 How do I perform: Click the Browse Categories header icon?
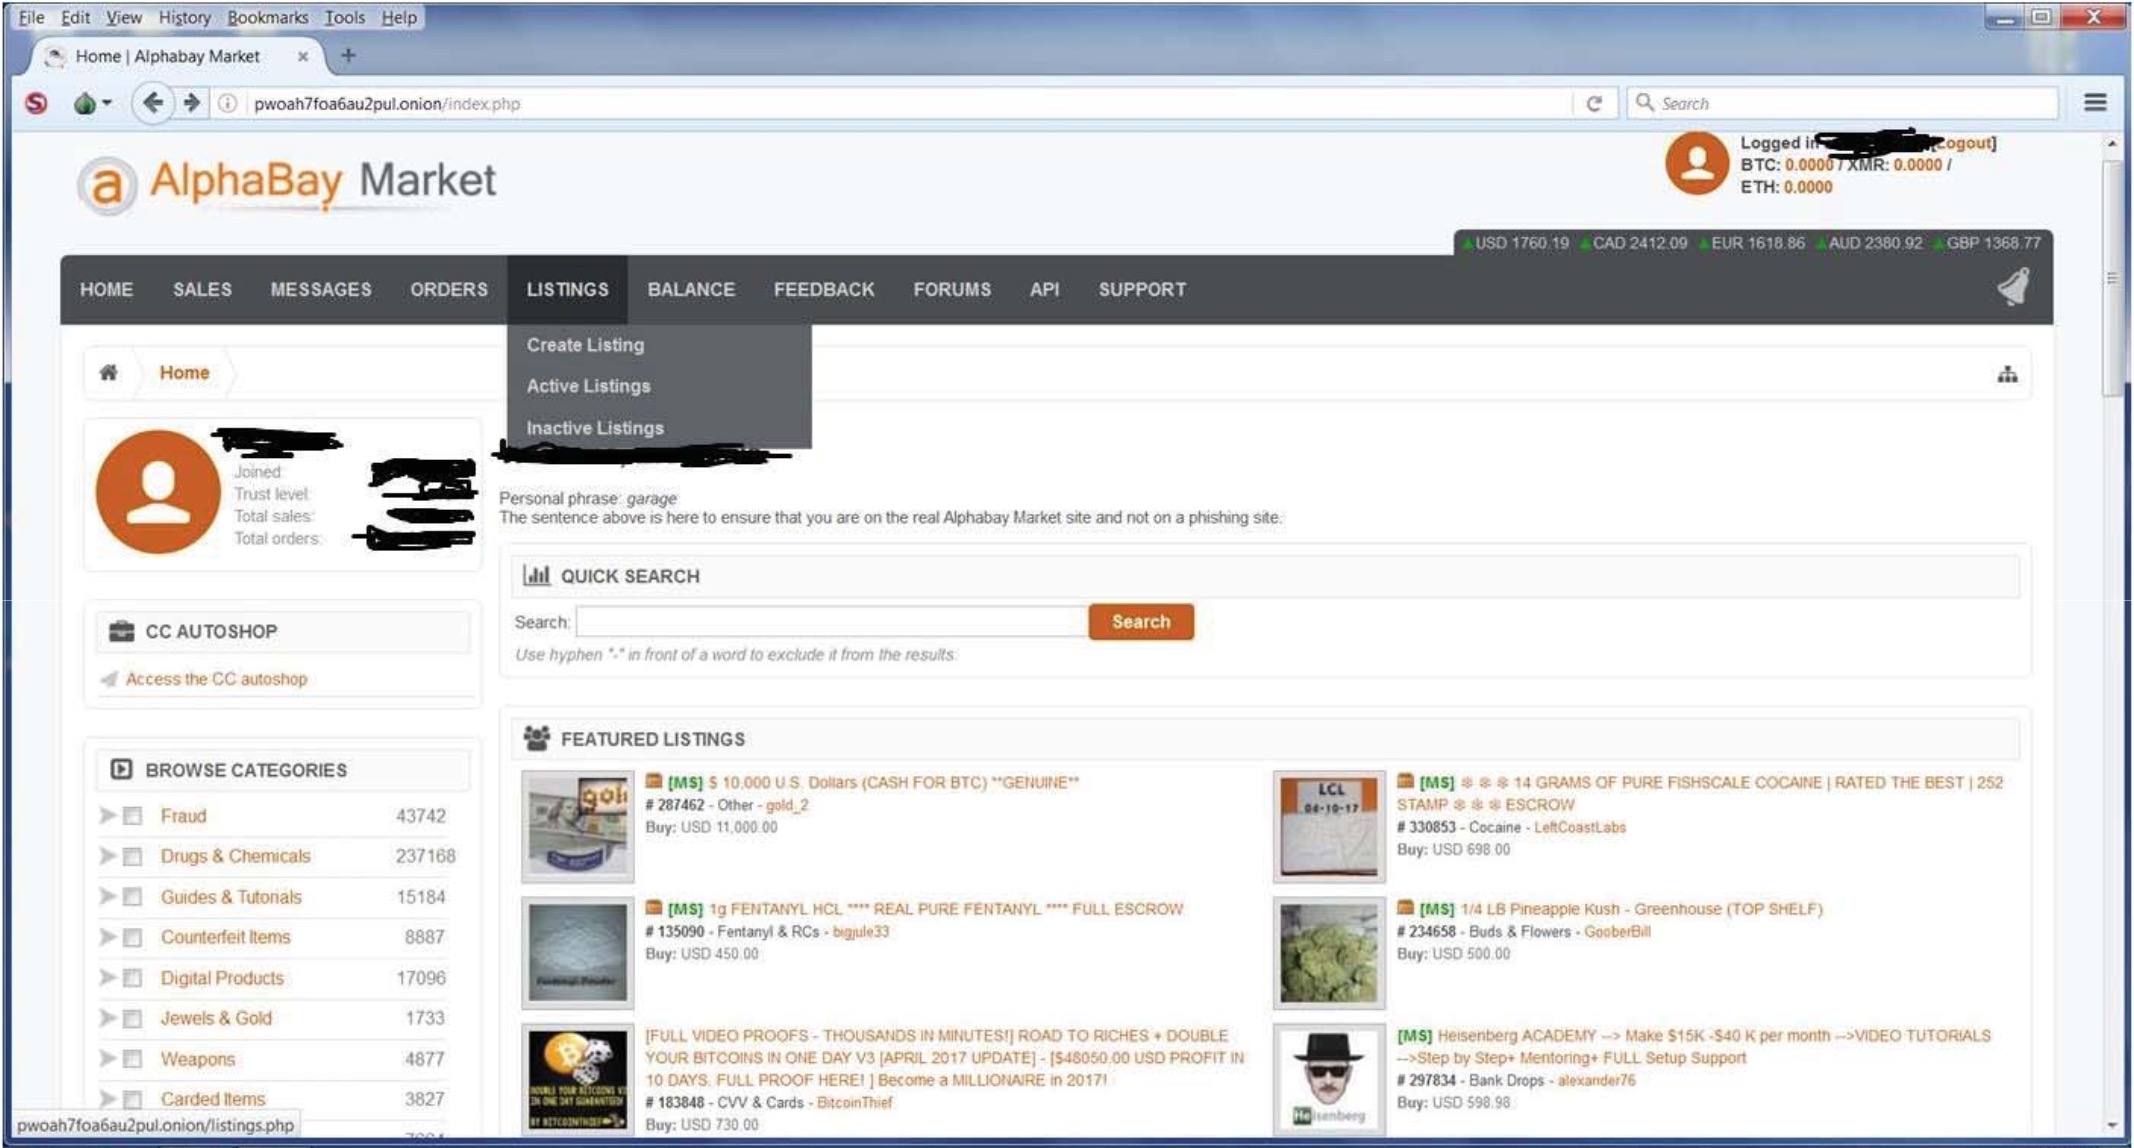click(x=121, y=769)
